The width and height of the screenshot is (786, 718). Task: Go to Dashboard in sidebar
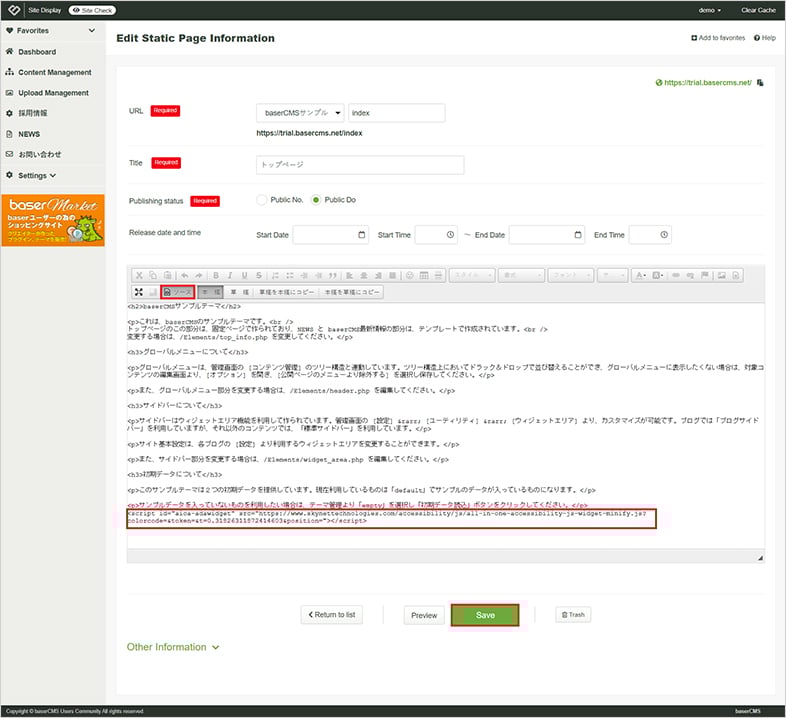(x=37, y=52)
